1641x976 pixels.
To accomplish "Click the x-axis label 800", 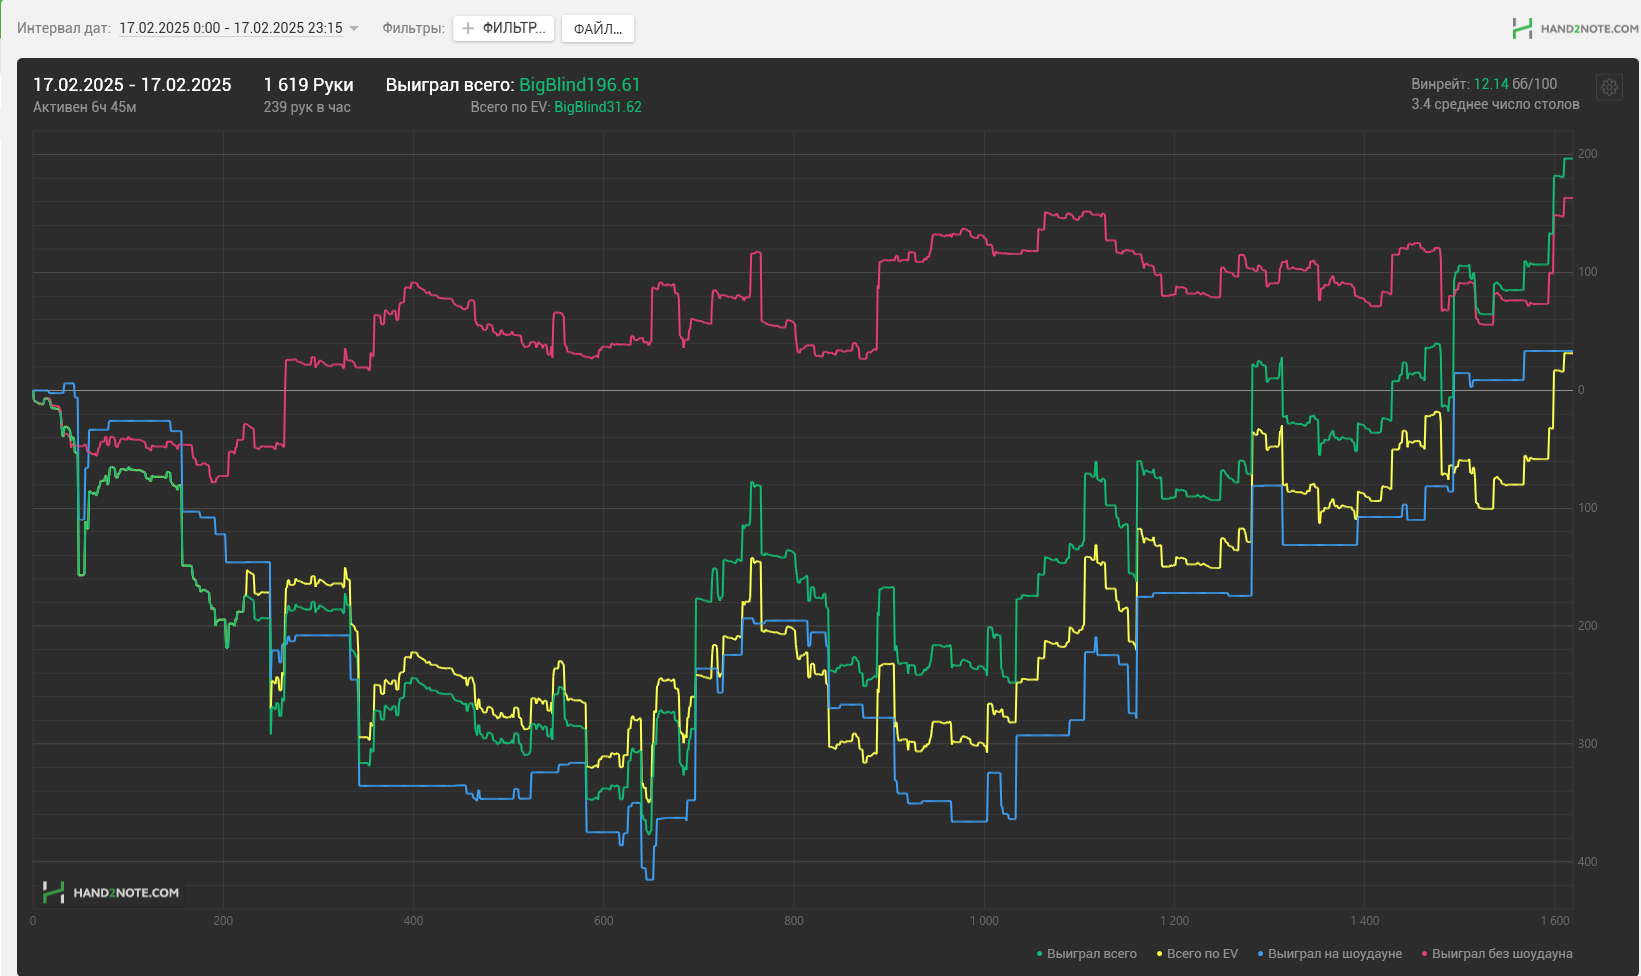I will click(x=794, y=921).
